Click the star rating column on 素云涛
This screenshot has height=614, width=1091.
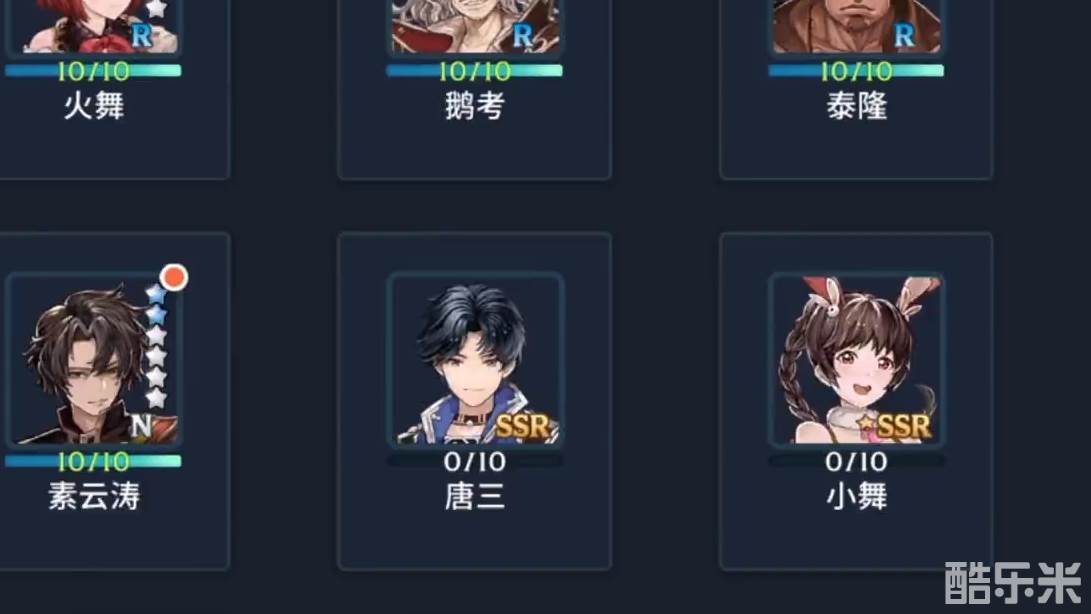[x=156, y=346]
